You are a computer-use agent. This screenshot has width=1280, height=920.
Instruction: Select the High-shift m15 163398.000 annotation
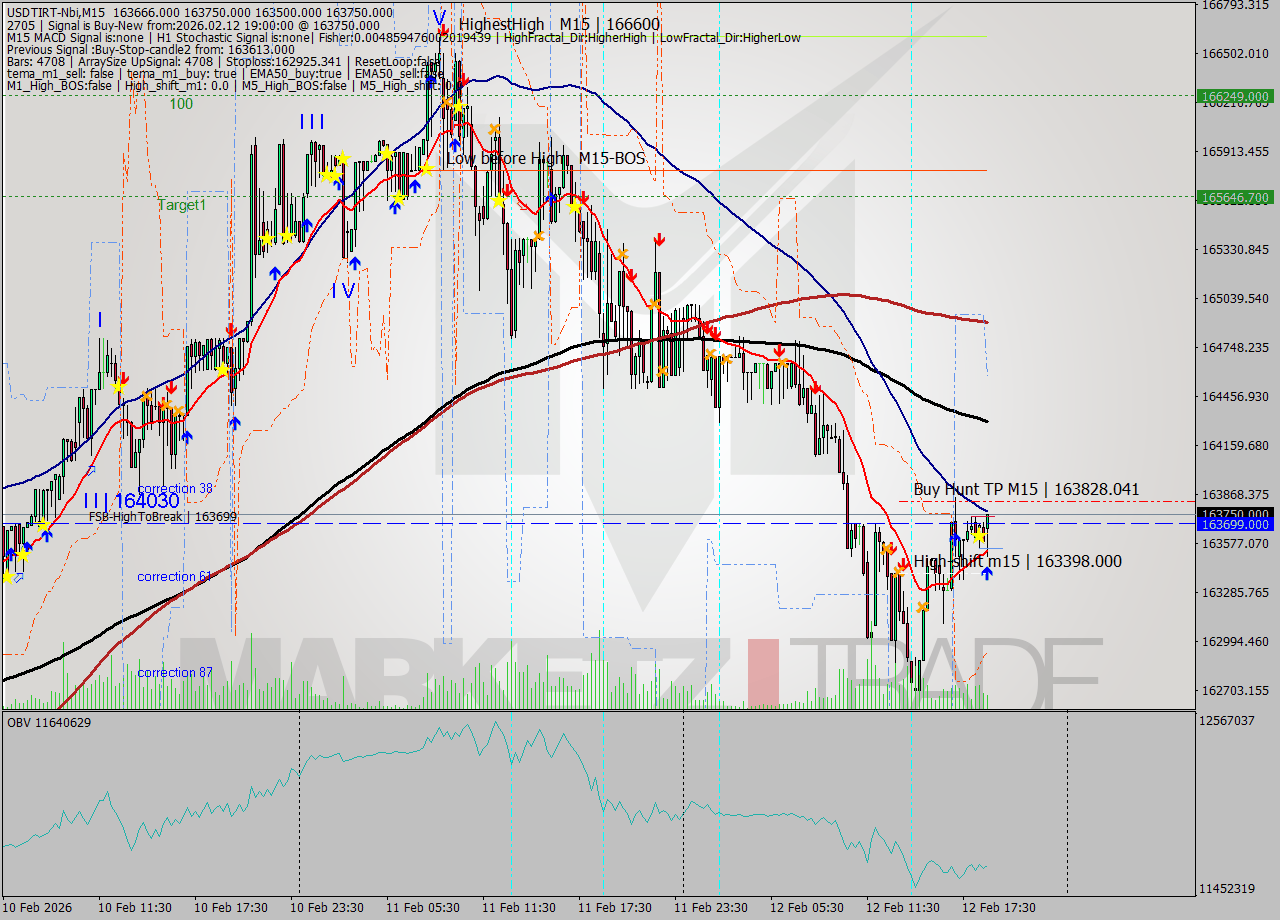tap(1016, 561)
